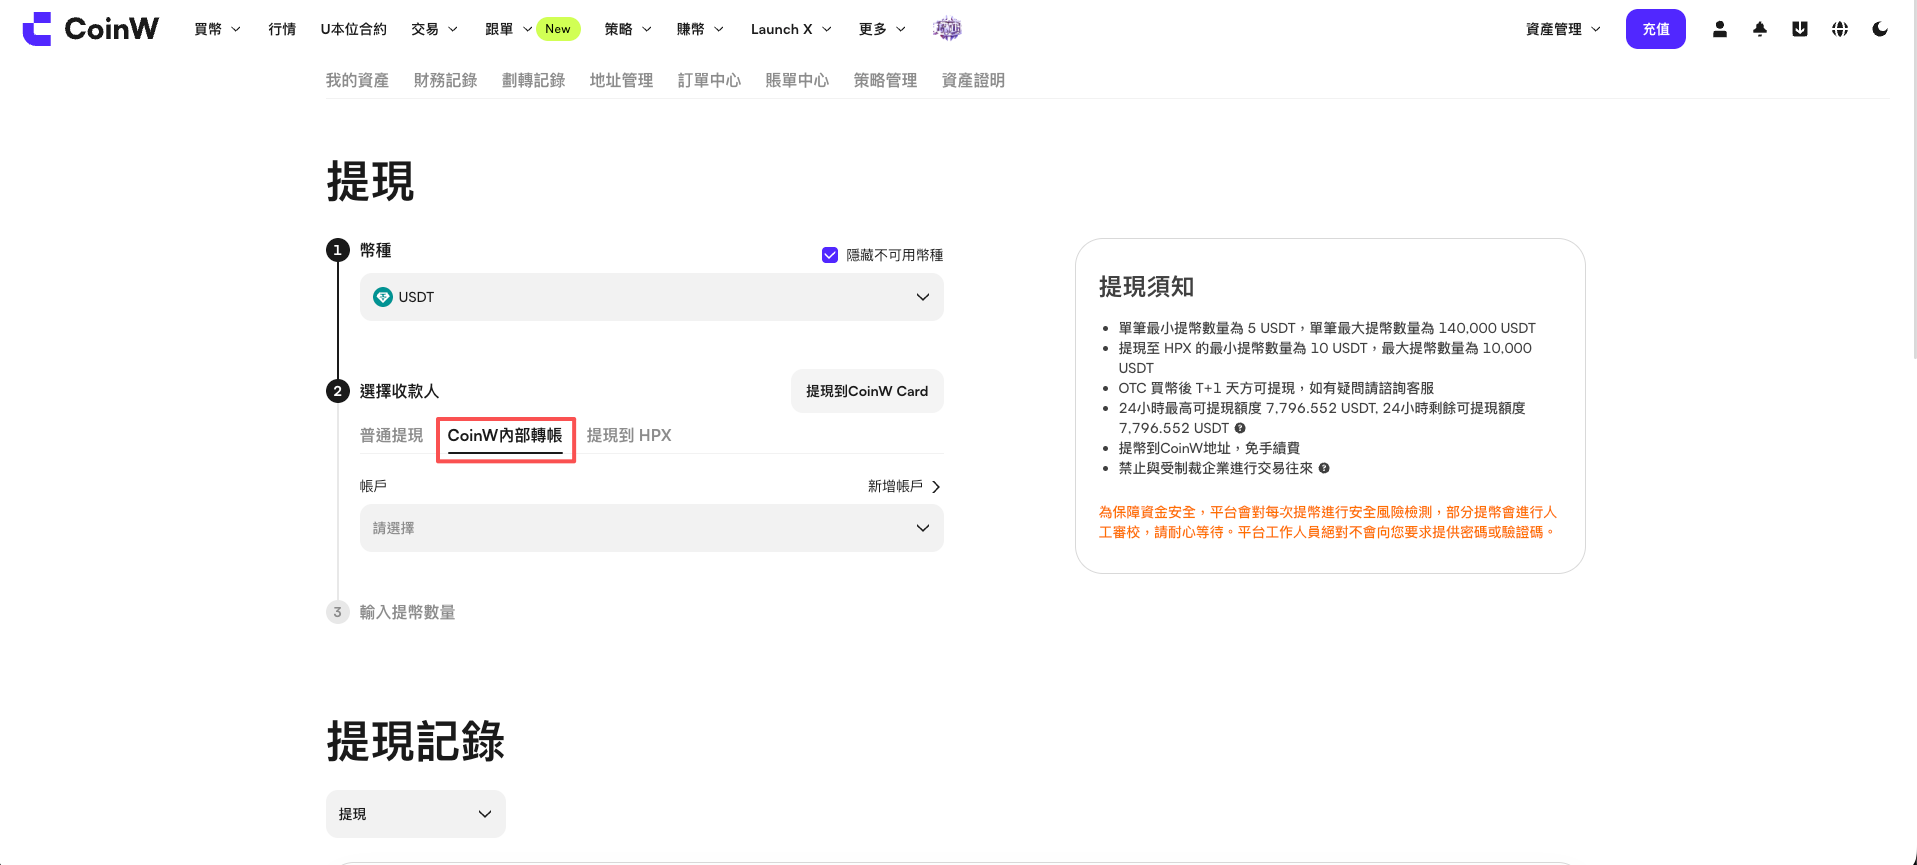Open notifications bell icon

pos(1760,29)
